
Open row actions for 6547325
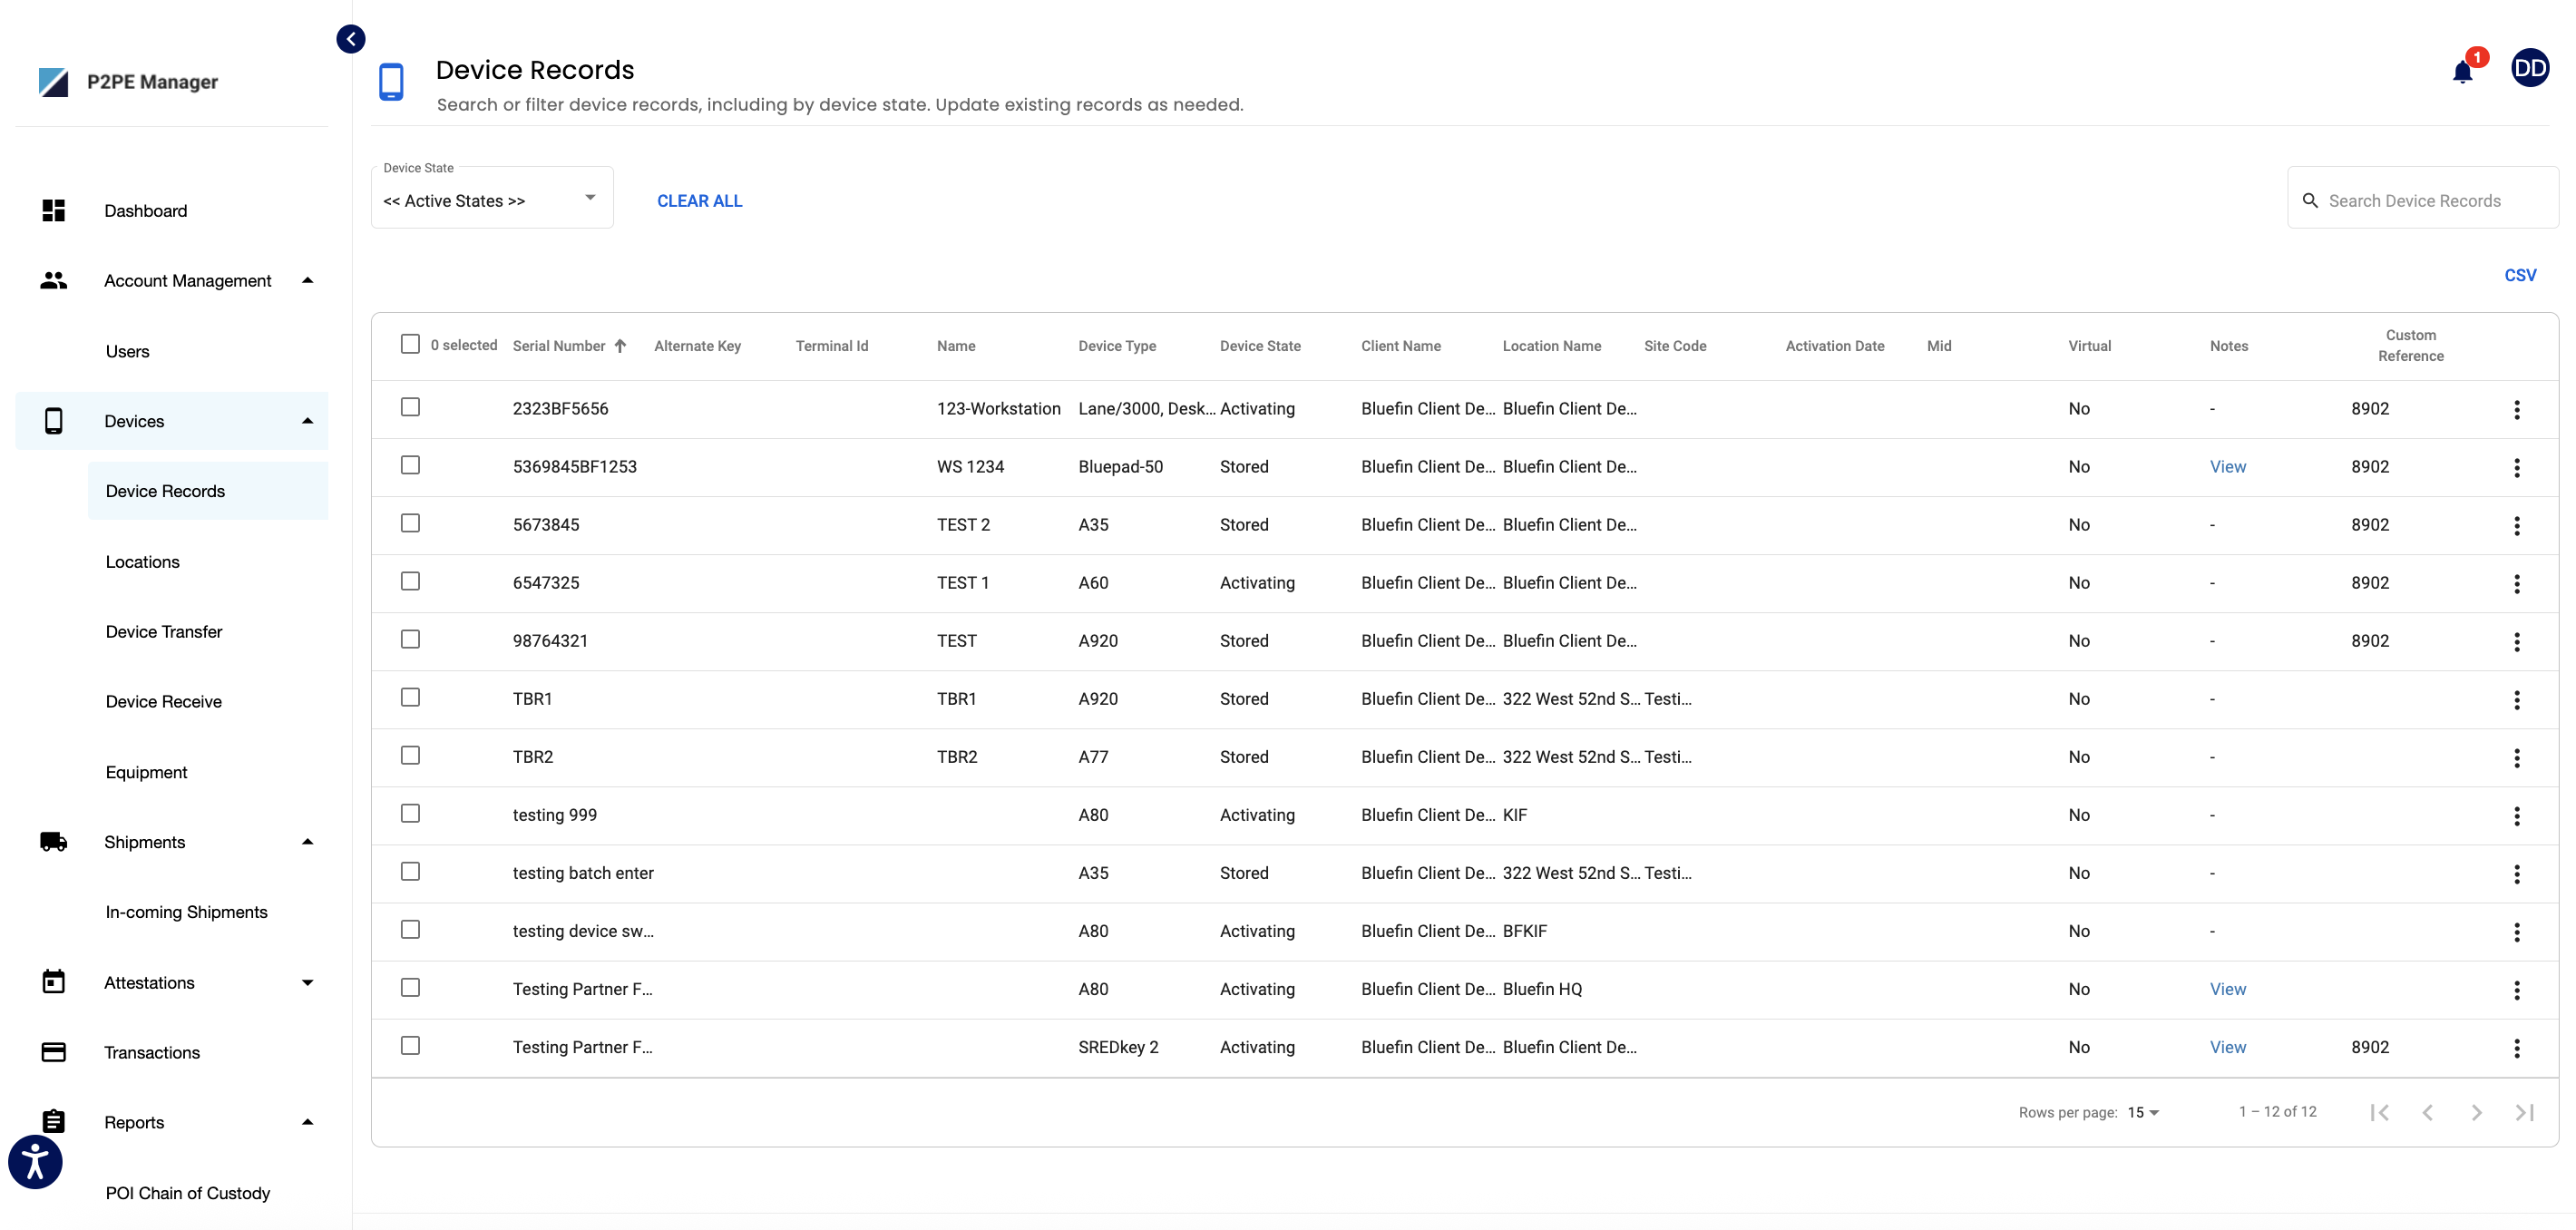(2517, 583)
